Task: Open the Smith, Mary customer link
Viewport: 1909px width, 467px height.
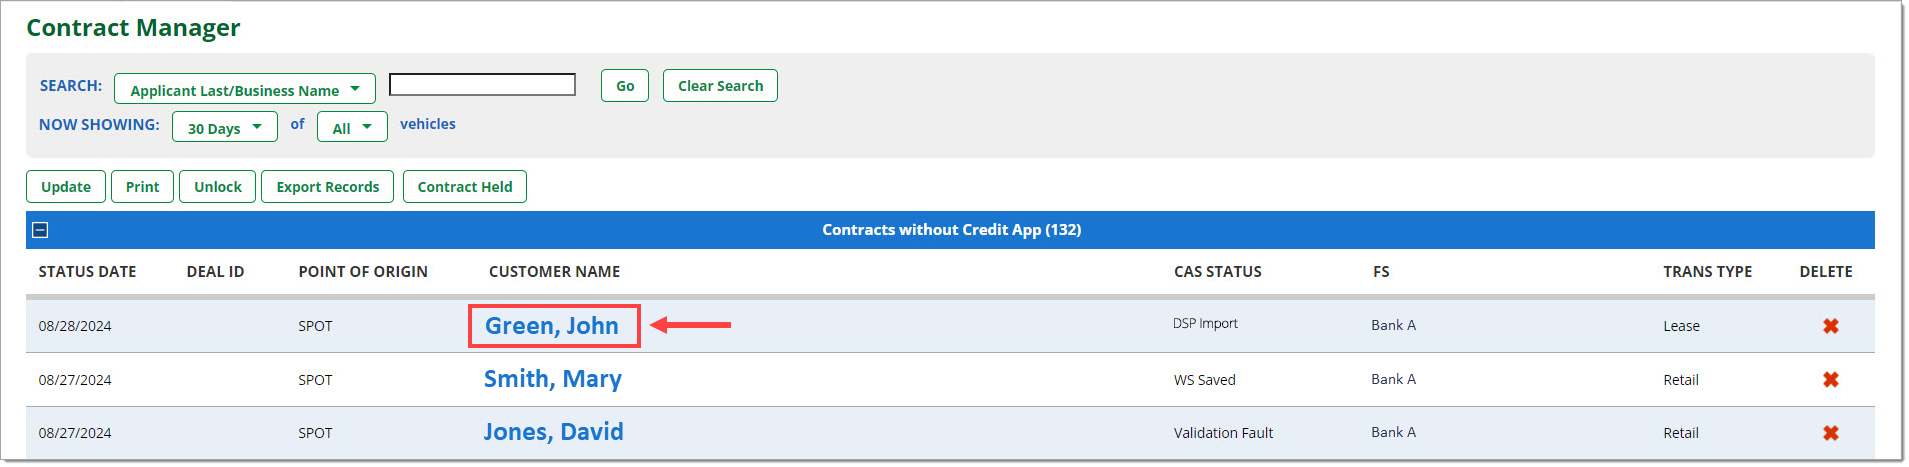Action: (553, 379)
